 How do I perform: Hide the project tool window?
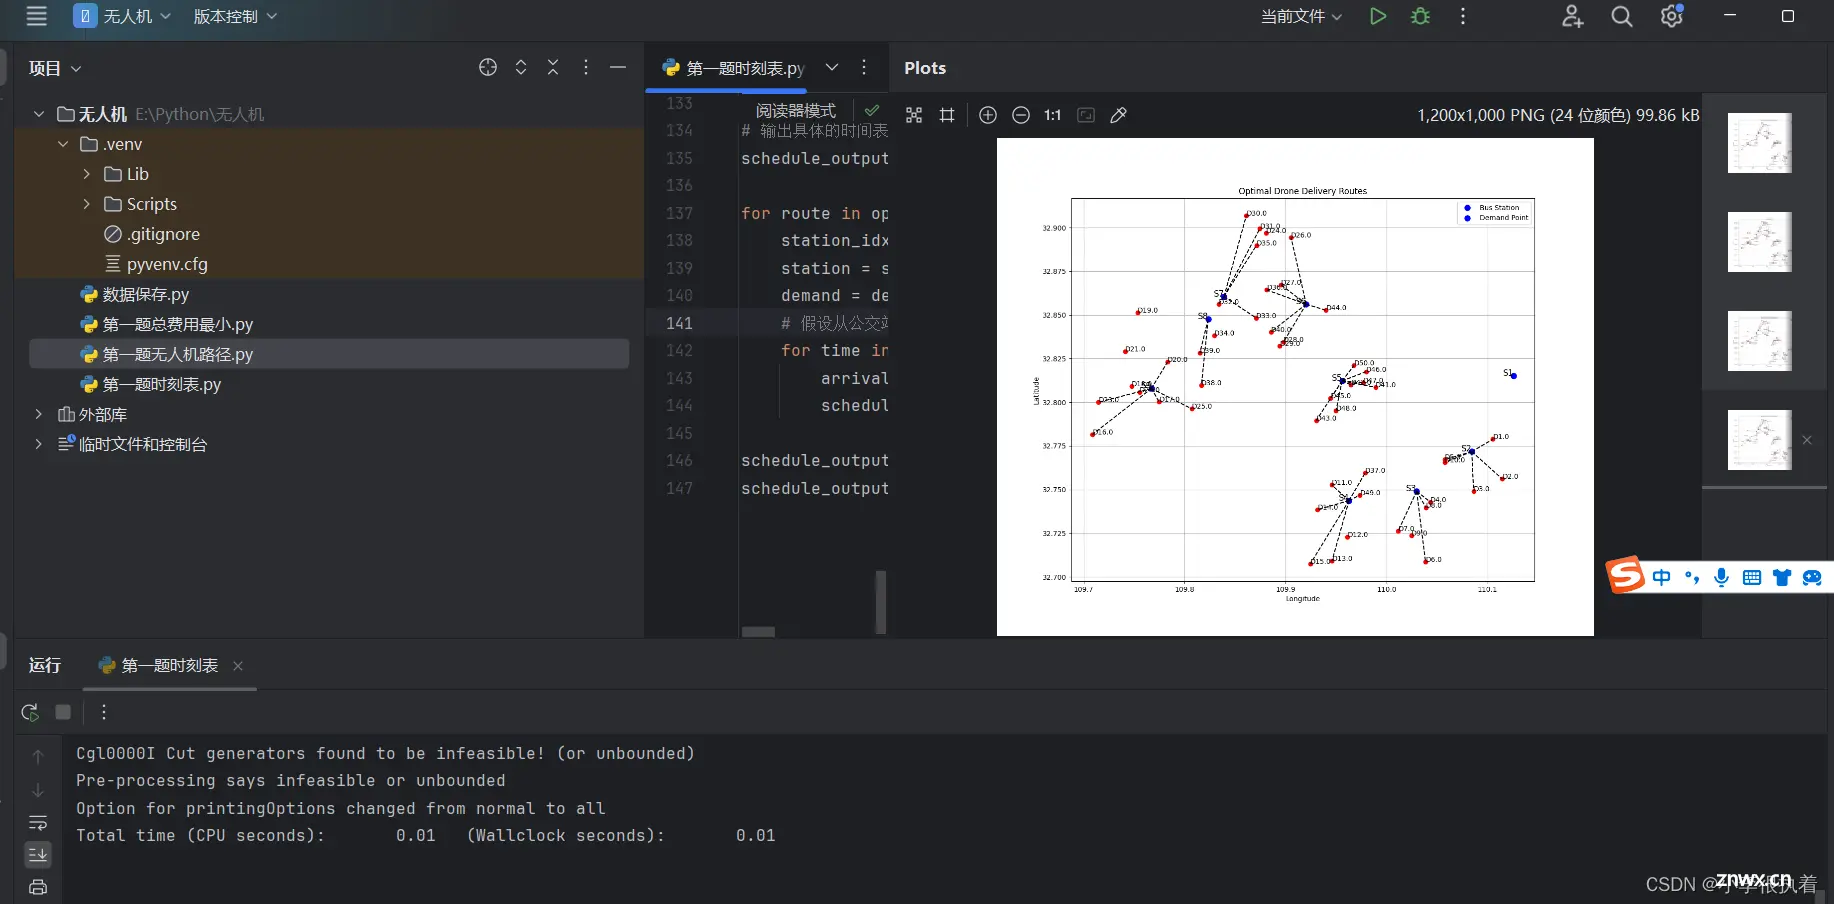618,67
